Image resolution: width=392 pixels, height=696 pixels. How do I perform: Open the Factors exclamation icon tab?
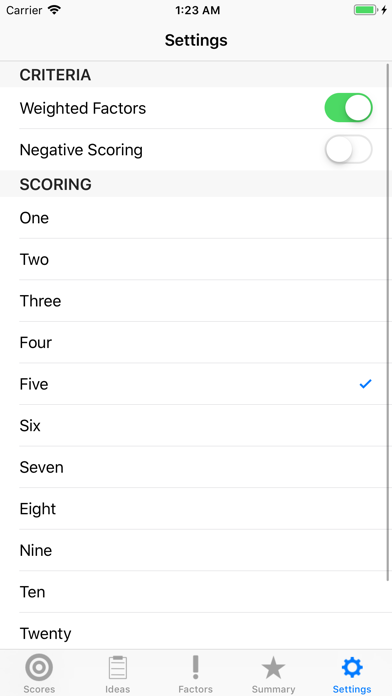tap(195, 674)
